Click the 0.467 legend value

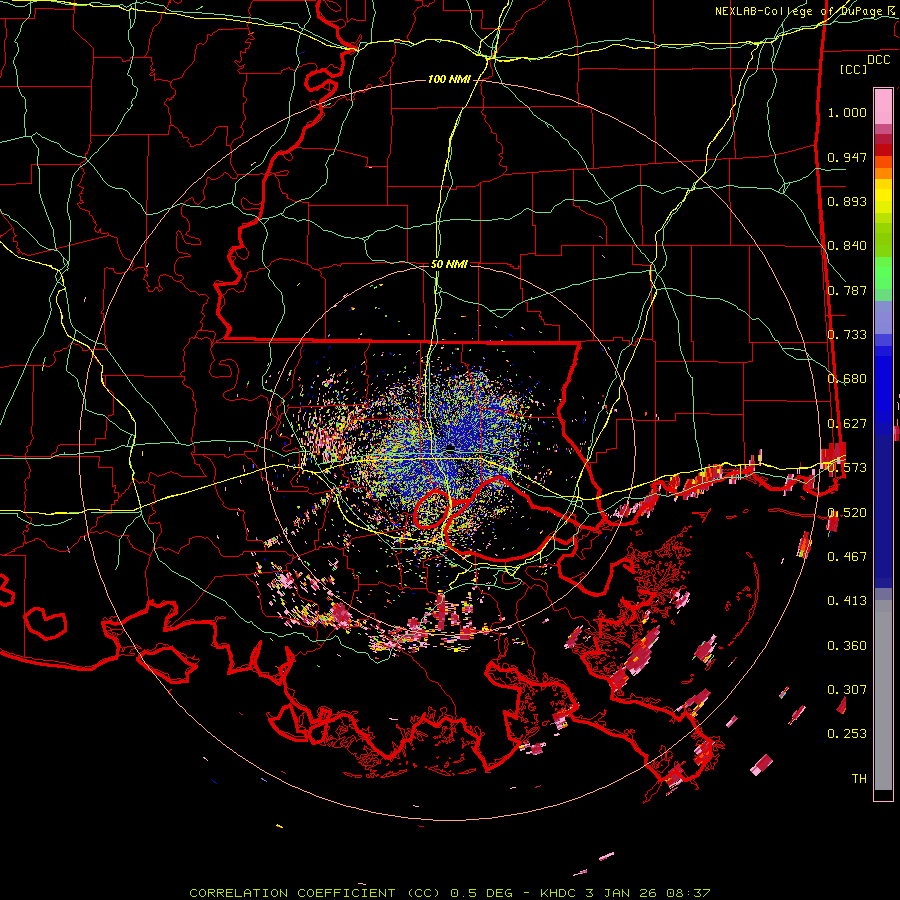pos(847,557)
